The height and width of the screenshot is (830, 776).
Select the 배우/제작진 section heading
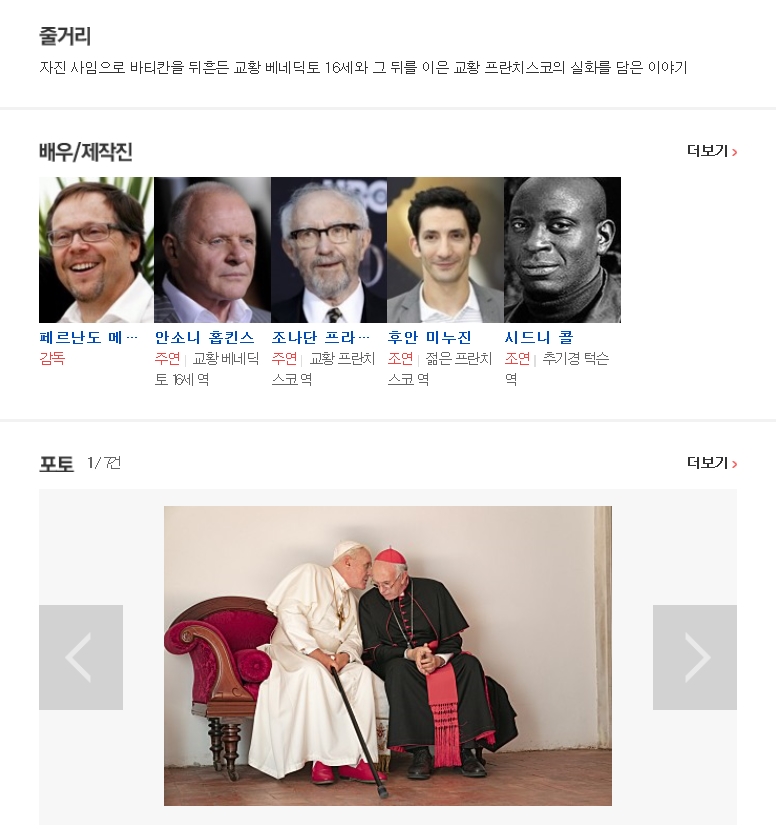pos(86,152)
